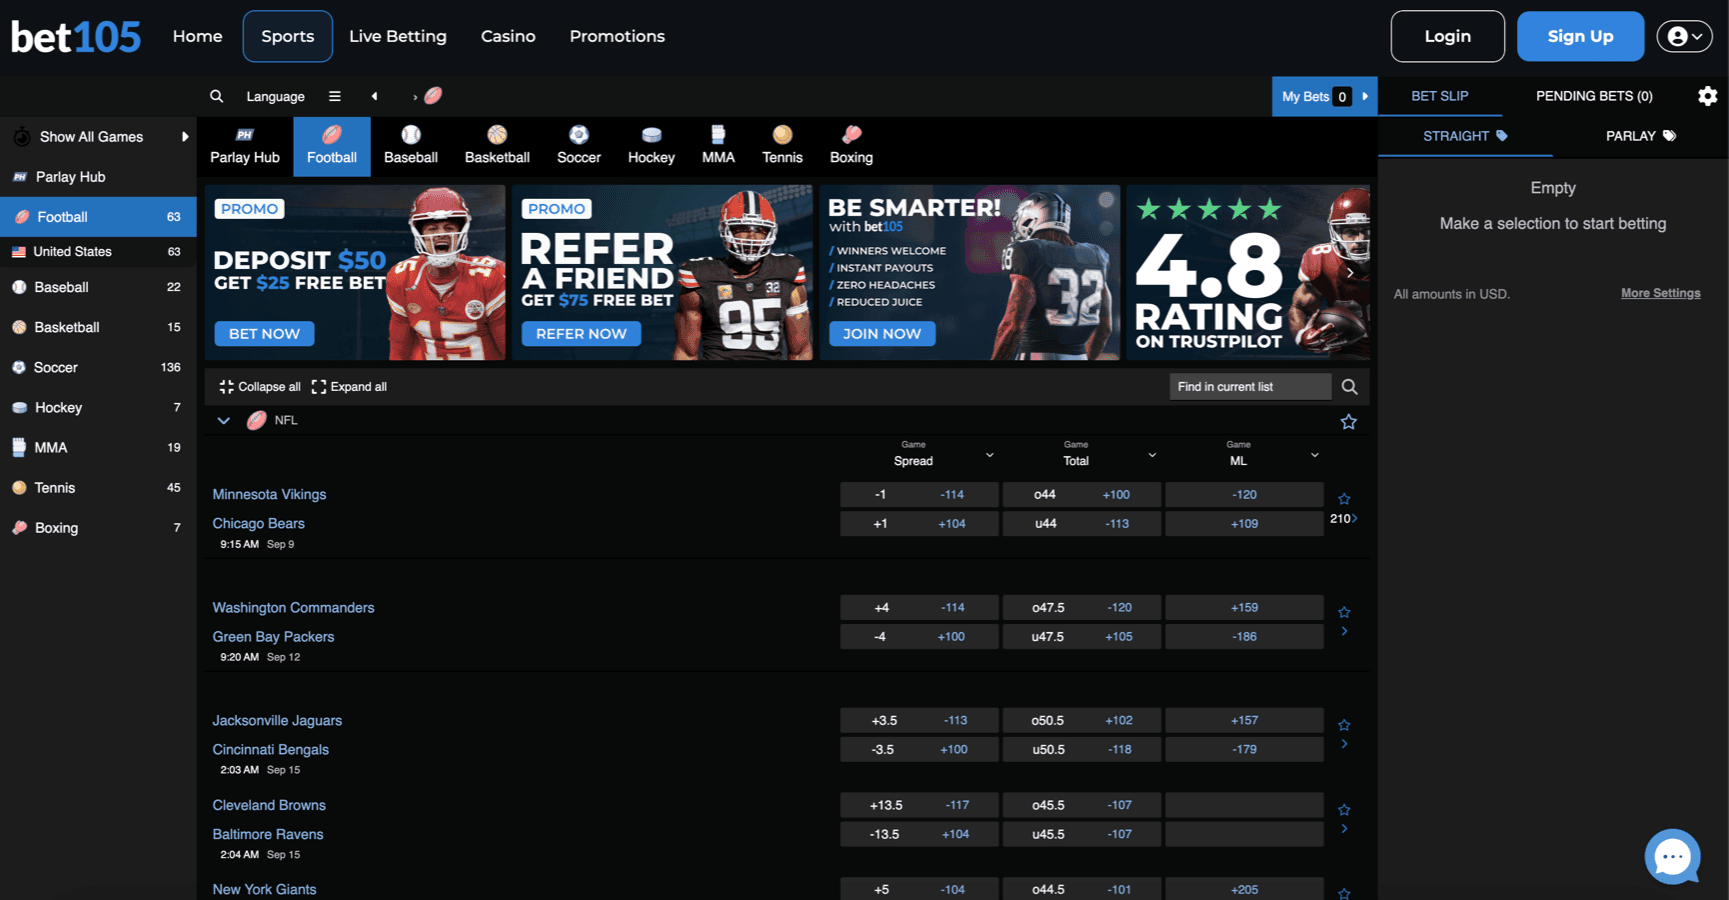
Task: Select Green Bay Packers moneyline -186
Action: [1244, 636]
